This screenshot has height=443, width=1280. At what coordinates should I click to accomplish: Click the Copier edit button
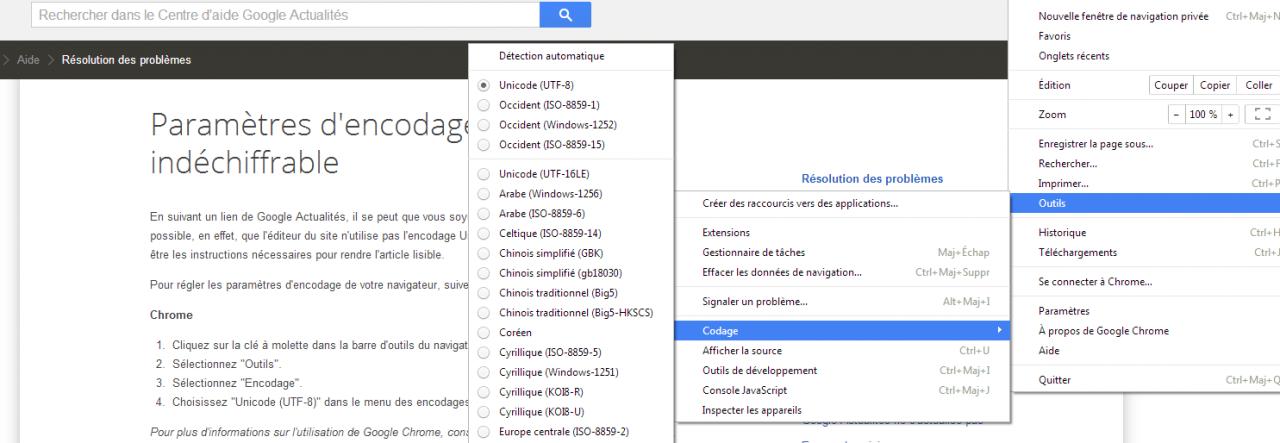[x=1215, y=86]
